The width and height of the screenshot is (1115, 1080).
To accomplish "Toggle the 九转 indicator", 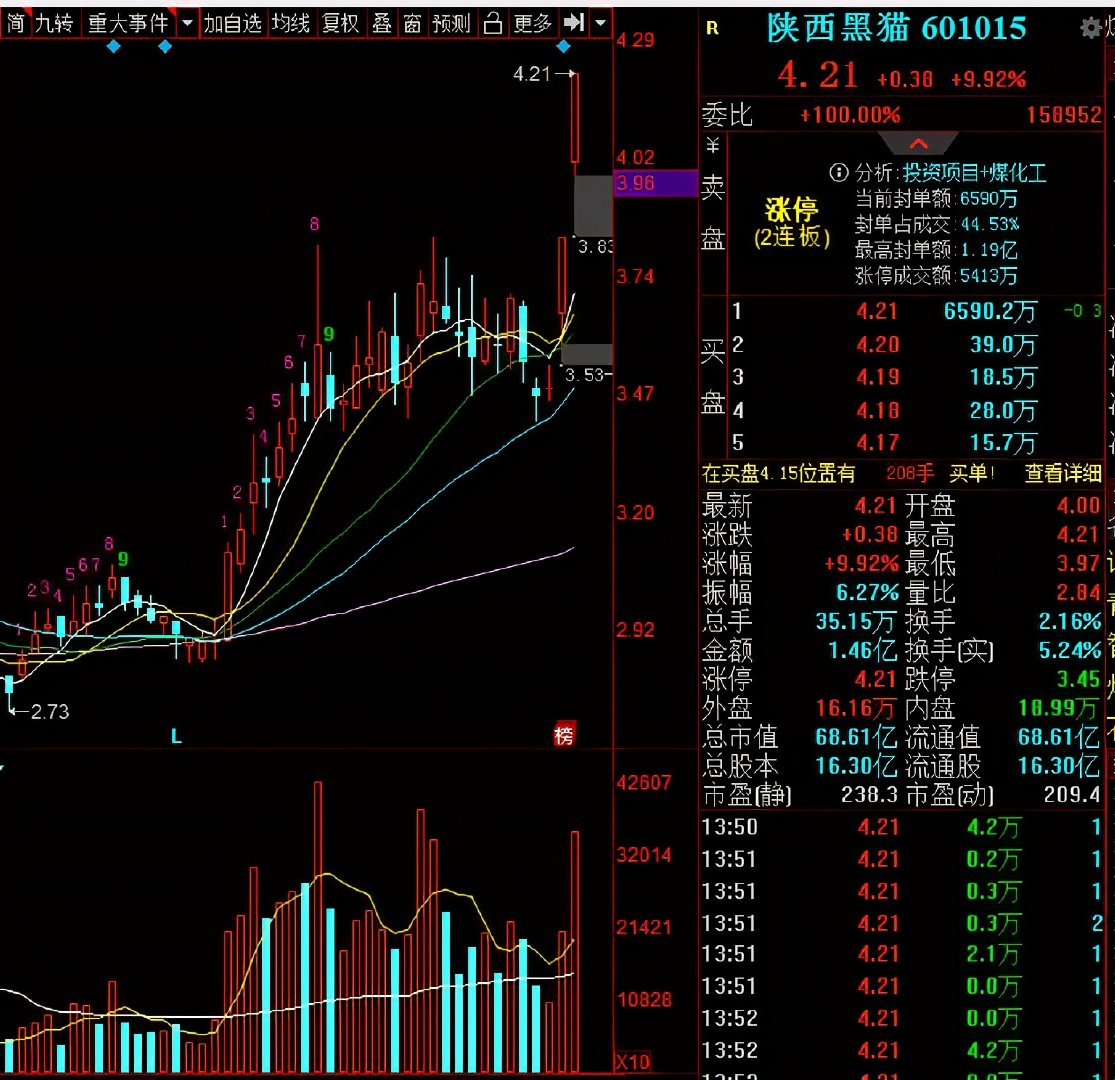I will [54, 23].
